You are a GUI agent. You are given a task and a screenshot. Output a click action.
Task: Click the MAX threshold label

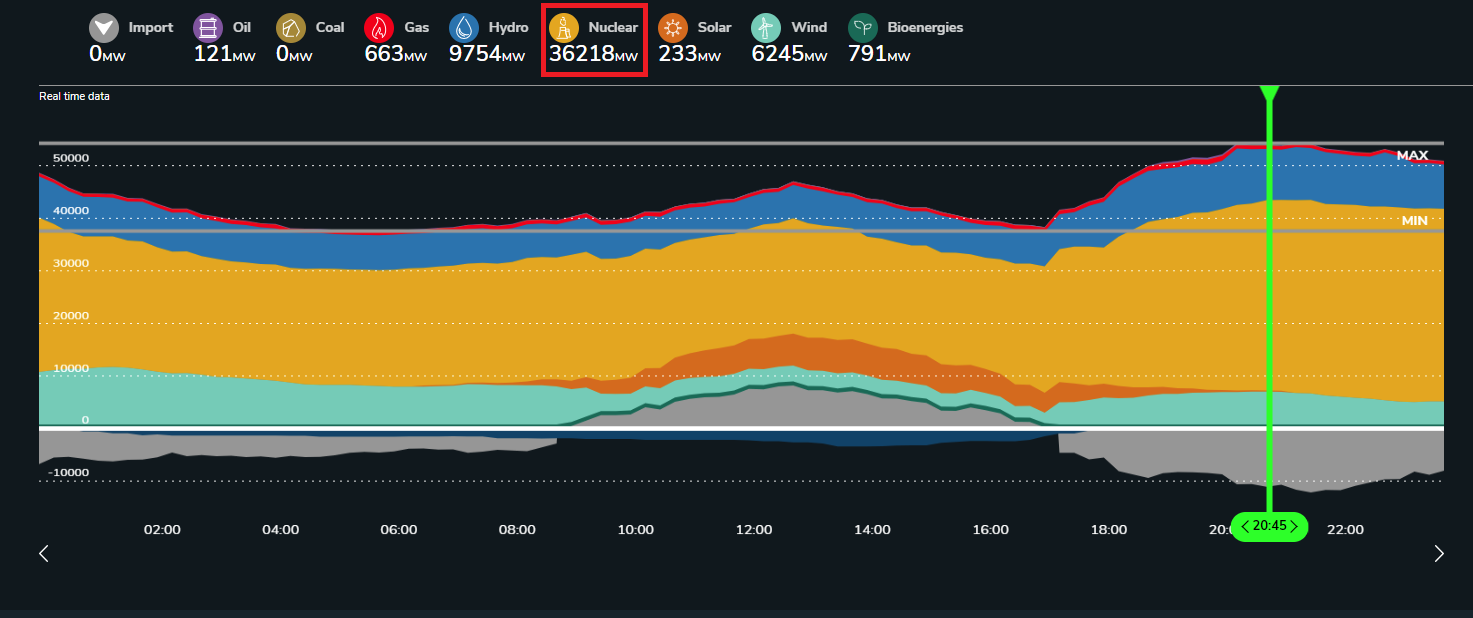[x=1412, y=155]
